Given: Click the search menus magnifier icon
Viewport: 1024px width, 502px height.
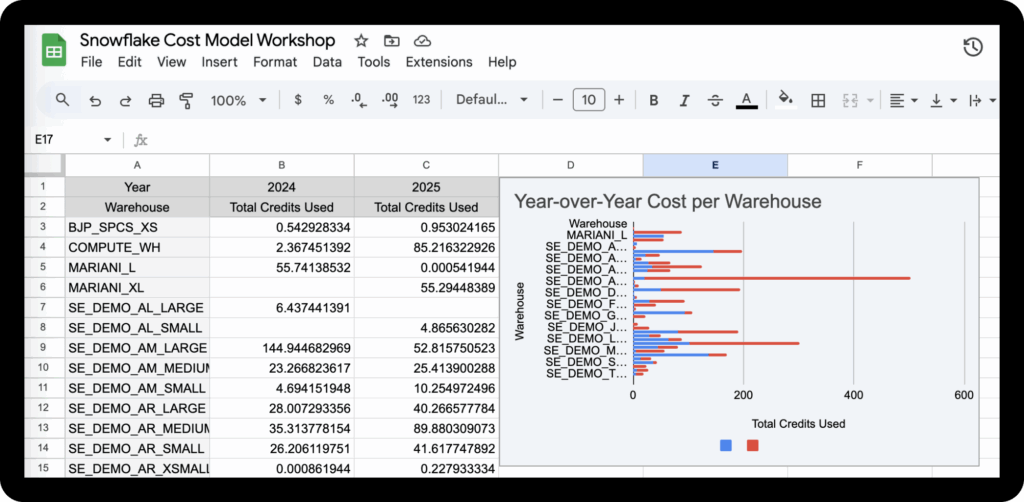Looking at the screenshot, I should [63, 100].
